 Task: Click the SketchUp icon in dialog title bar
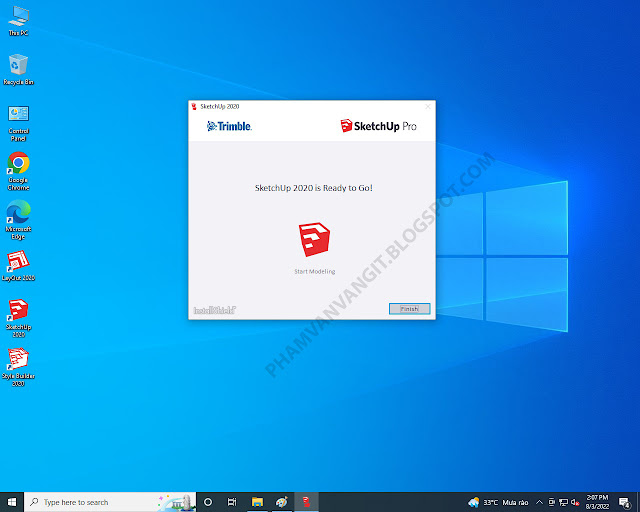[x=194, y=107]
